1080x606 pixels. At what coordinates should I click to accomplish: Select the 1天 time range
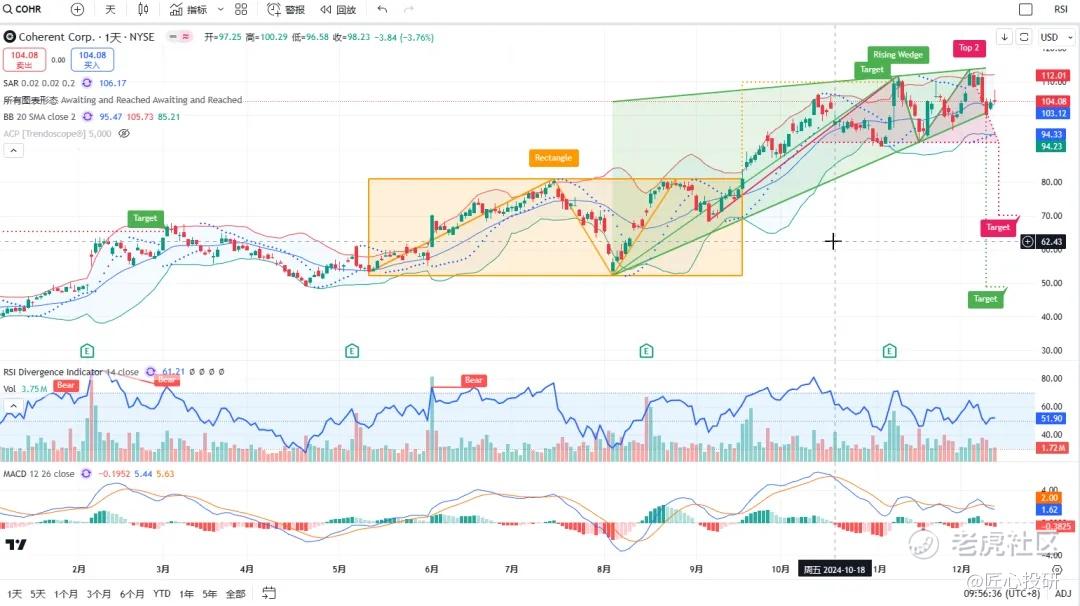(x=14, y=594)
